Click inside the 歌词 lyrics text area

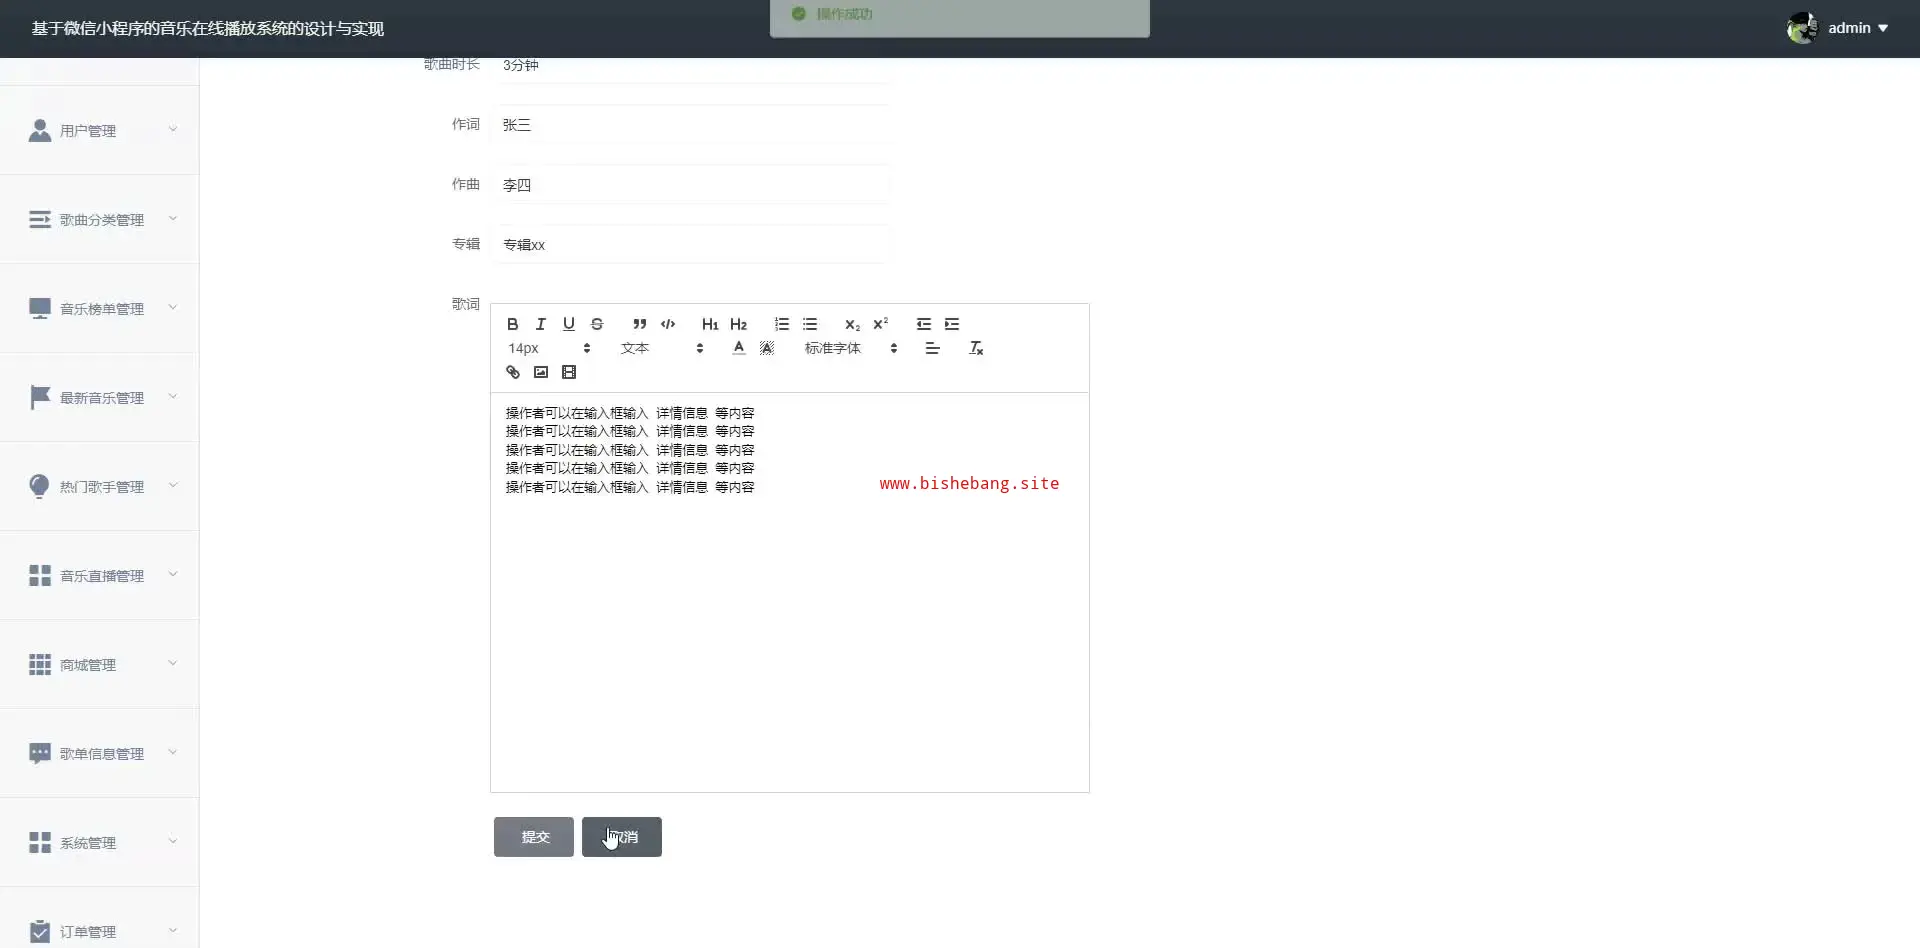(x=790, y=592)
